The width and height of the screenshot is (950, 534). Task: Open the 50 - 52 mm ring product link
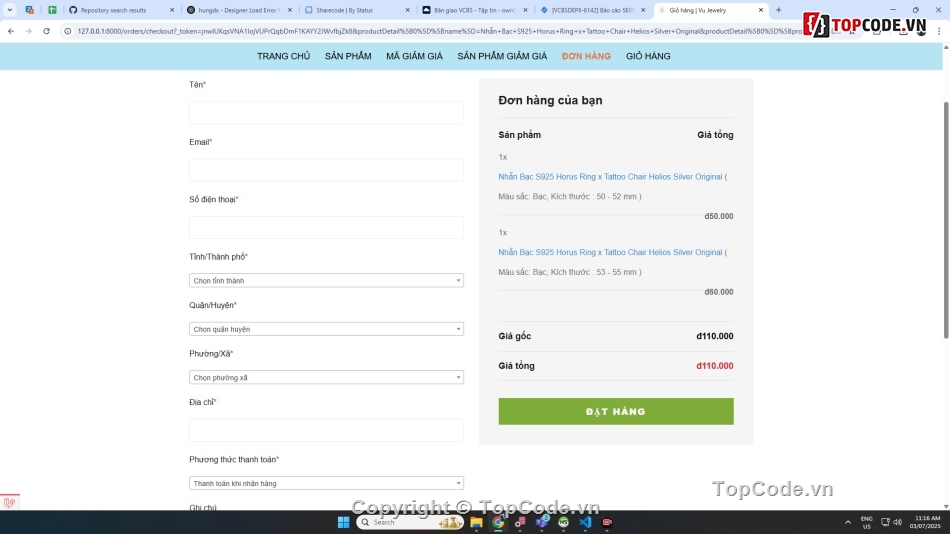(610, 177)
